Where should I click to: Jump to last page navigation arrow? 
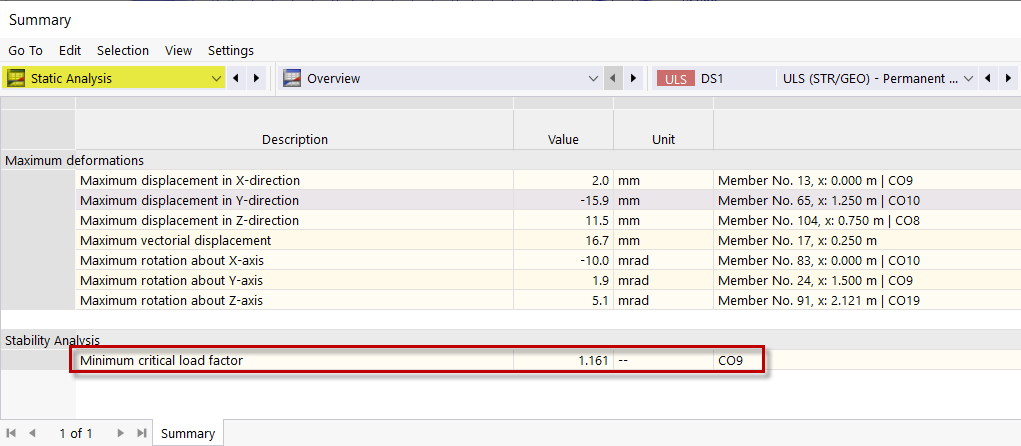(x=141, y=433)
